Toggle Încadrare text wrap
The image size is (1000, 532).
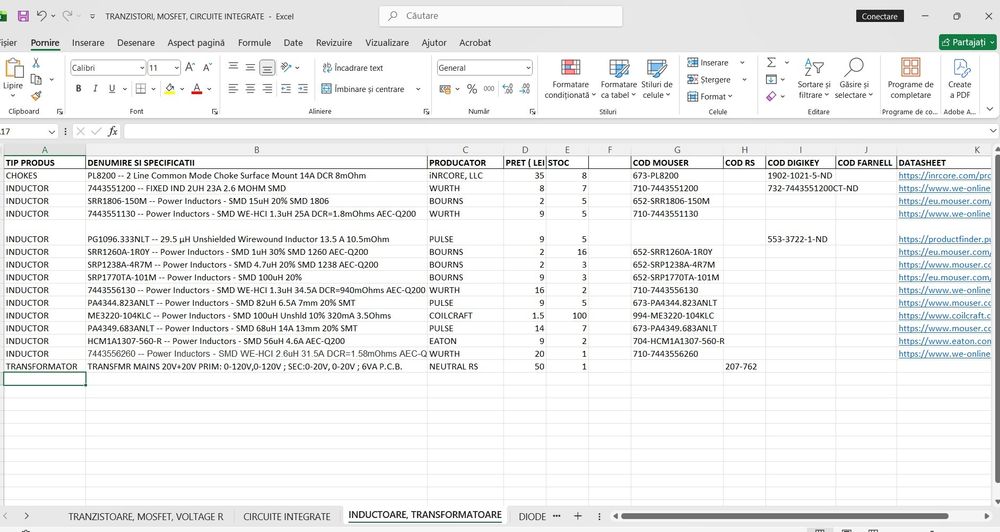point(353,68)
